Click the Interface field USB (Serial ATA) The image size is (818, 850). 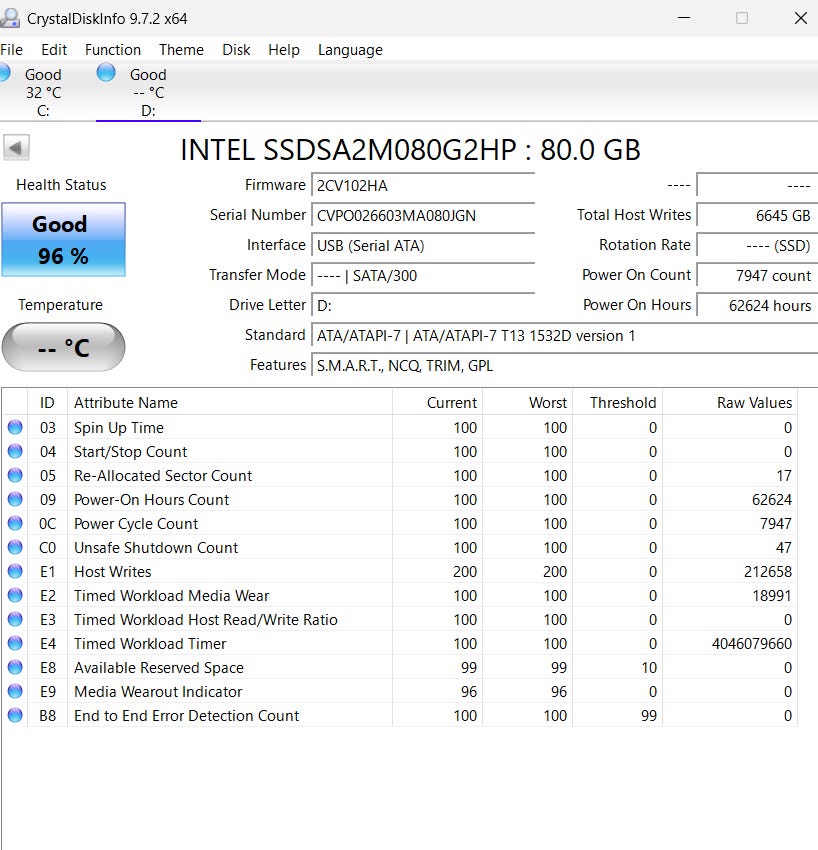pyautogui.click(x=423, y=246)
